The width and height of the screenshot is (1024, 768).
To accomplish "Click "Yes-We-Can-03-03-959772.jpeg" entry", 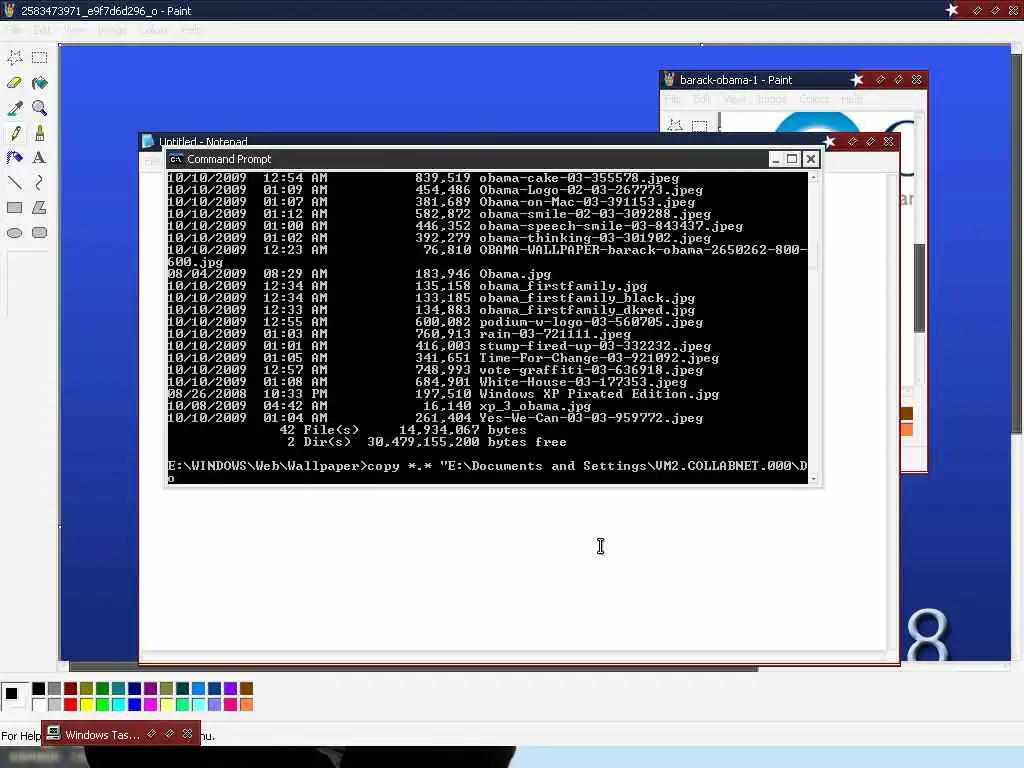I will 591,418.
